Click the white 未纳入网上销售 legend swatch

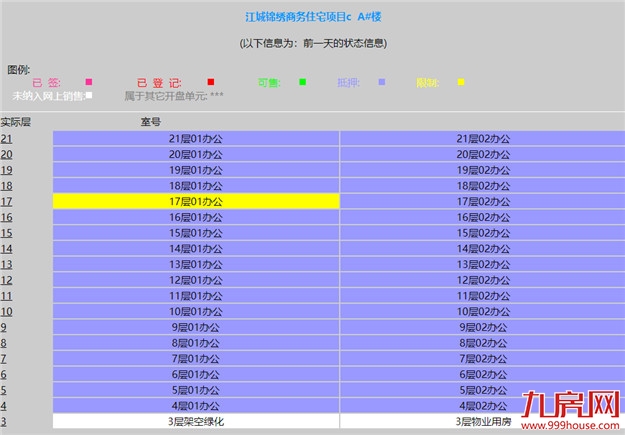89,96
